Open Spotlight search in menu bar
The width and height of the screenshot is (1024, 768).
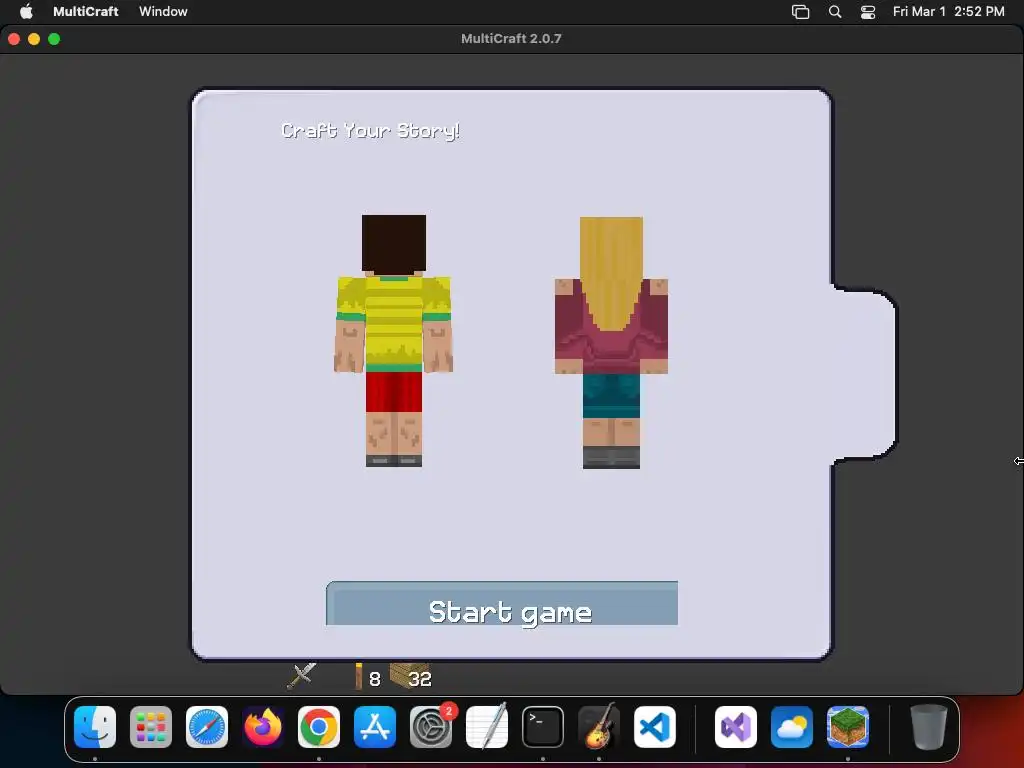[835, 12]
